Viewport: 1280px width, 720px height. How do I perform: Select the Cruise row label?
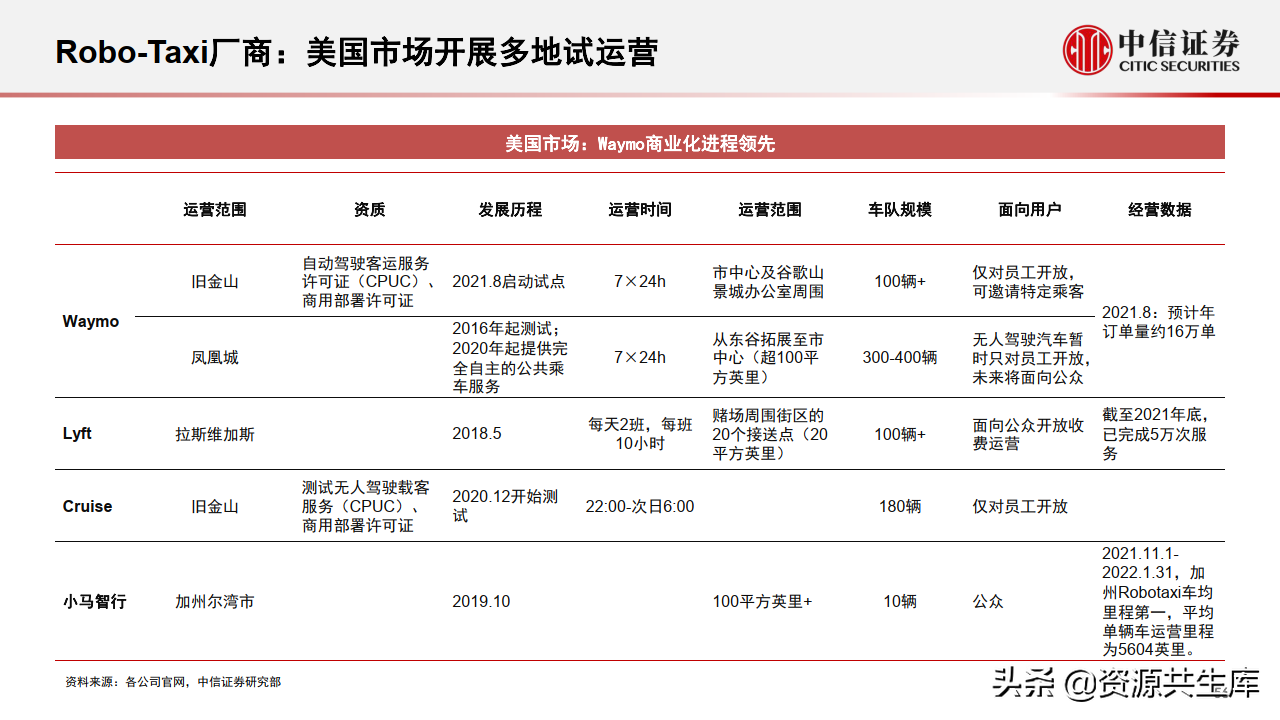tap(88, 506)
